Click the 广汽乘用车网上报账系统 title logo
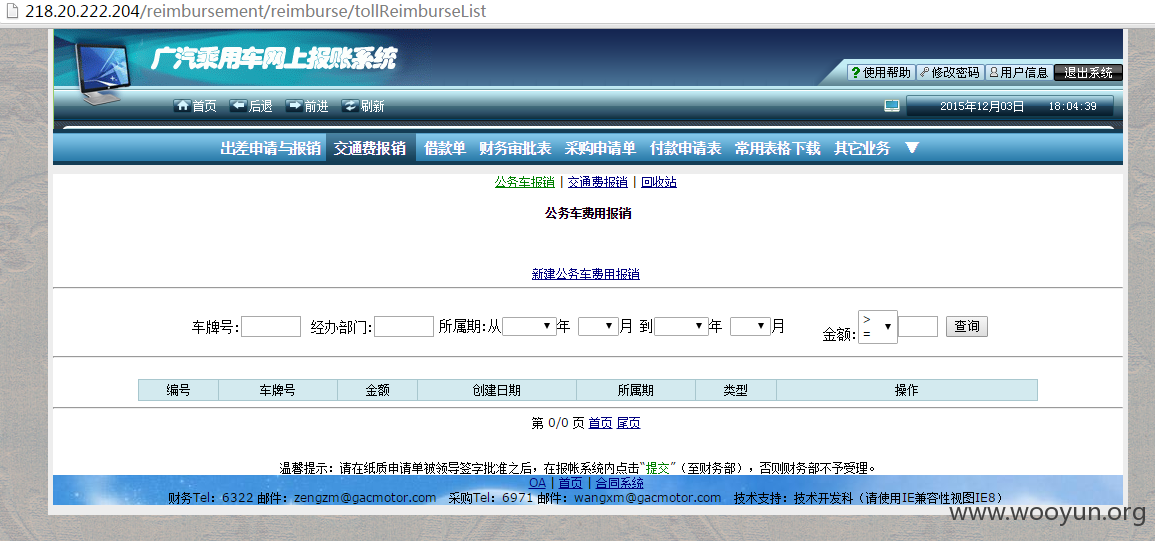 (x=273, y=59)
